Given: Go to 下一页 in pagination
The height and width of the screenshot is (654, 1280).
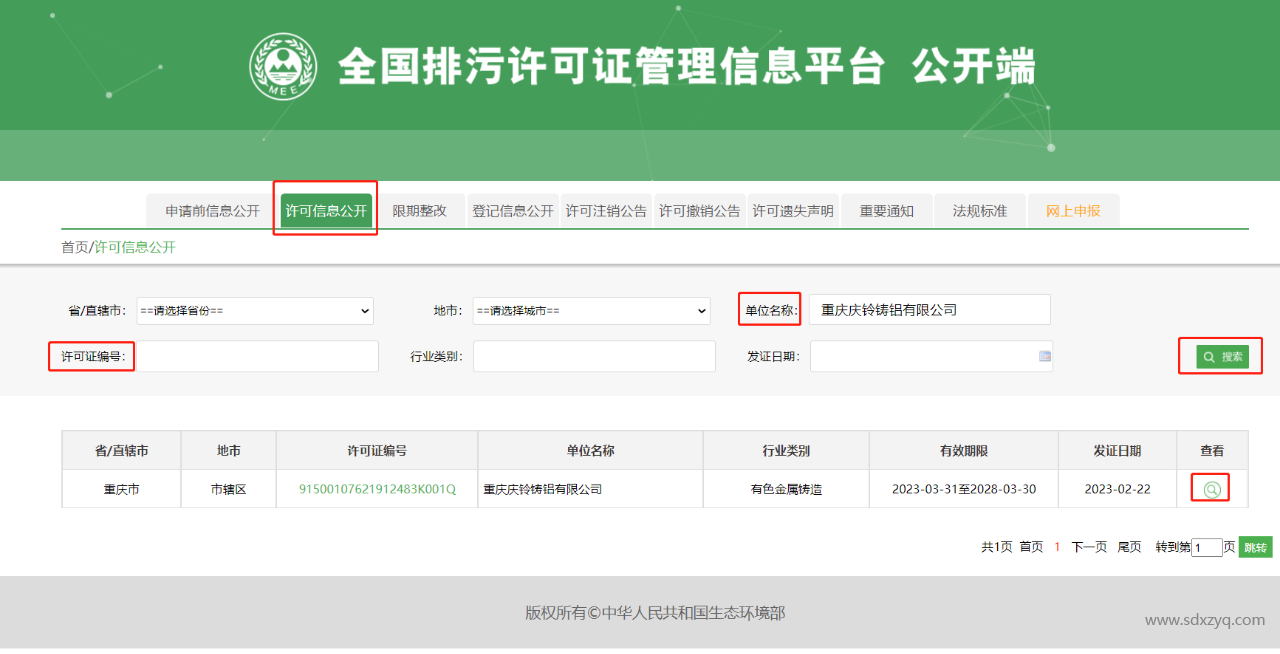Looking at the screenshot, I should point(1088,547).
